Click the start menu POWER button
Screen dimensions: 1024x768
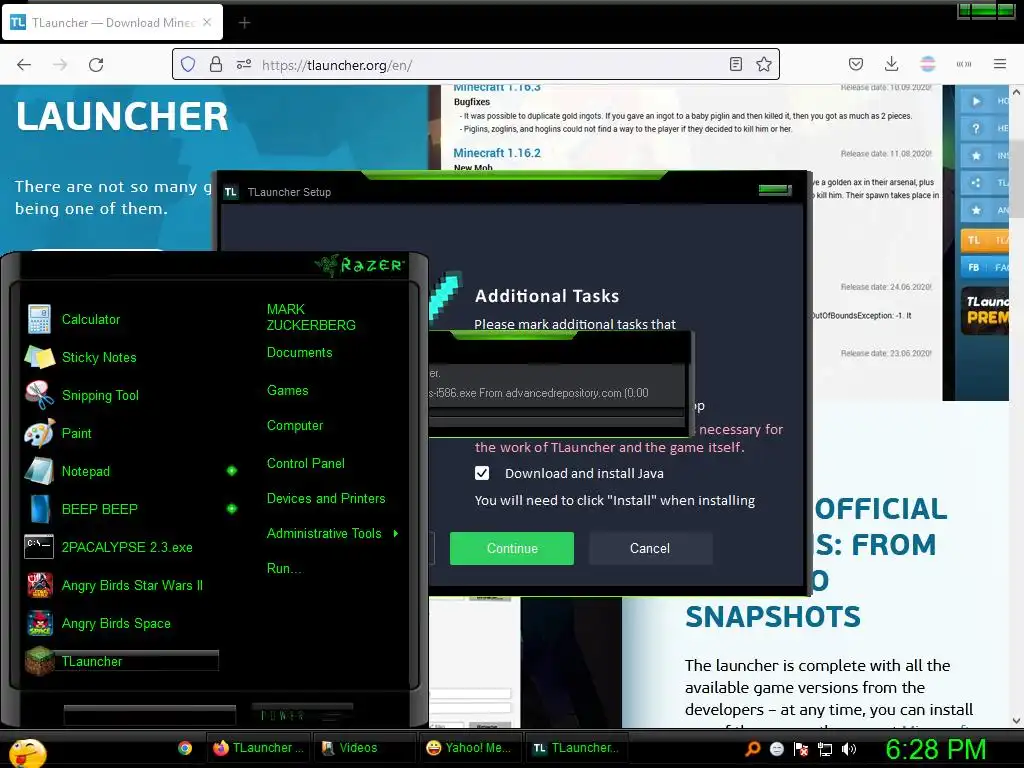pyautogui.click(x=302, y=715)
